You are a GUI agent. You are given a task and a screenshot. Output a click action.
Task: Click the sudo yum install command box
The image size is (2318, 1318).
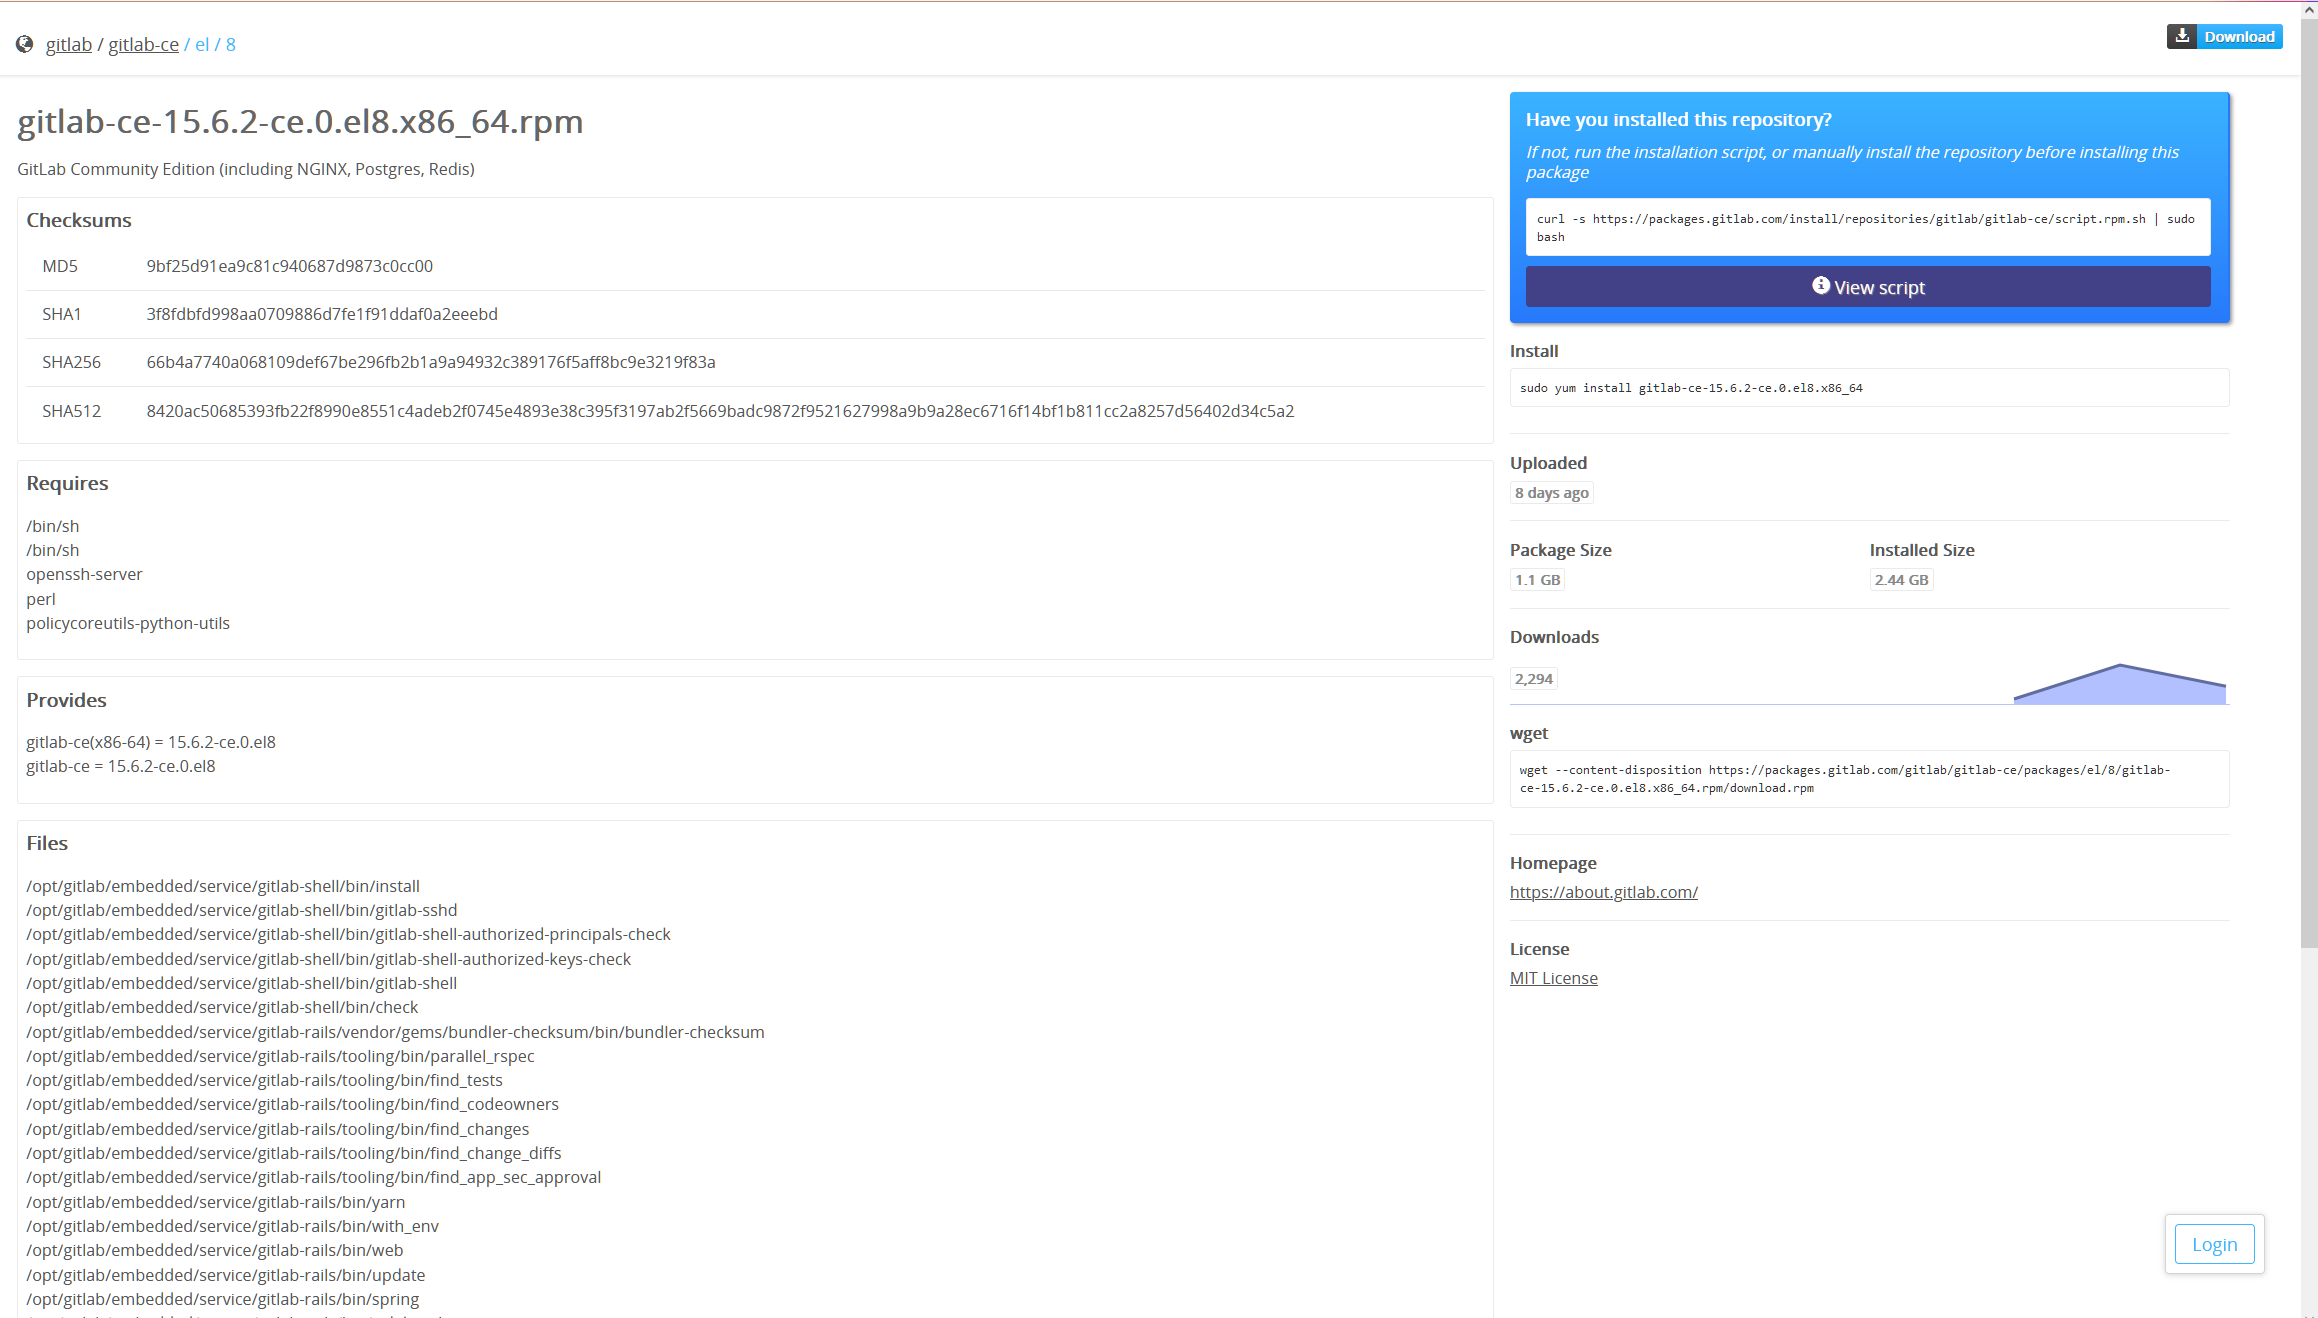tap(1868, 388)
